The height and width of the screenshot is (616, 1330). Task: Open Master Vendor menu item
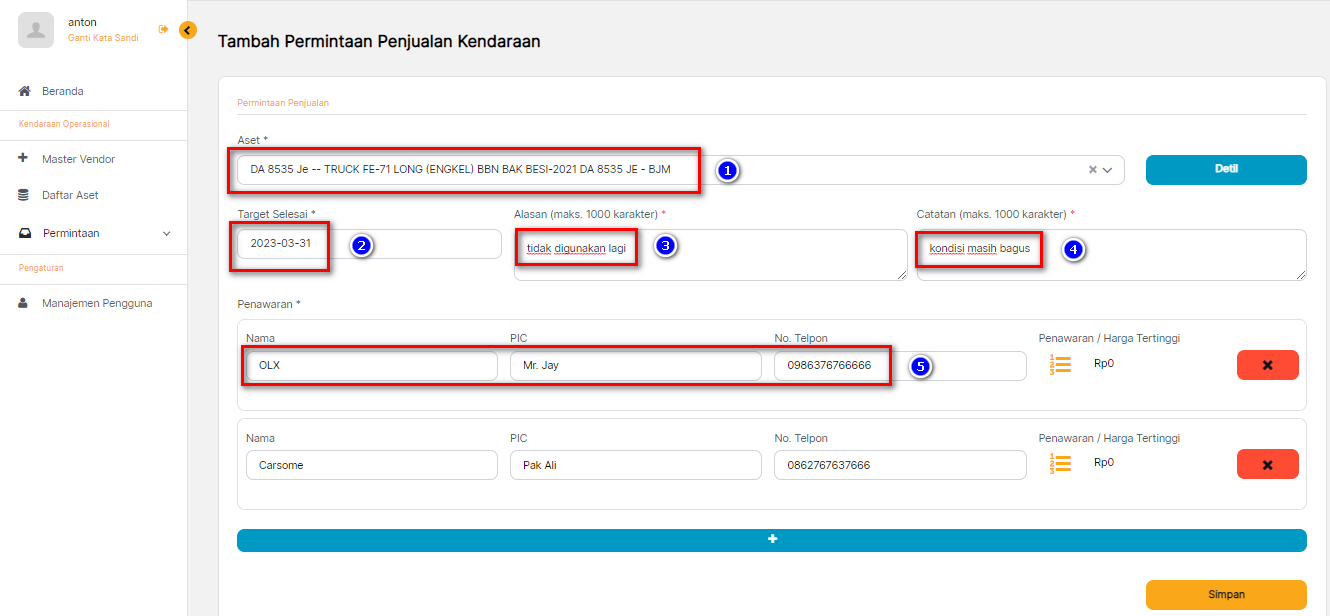pyautogui.click(x=78, y=159)
